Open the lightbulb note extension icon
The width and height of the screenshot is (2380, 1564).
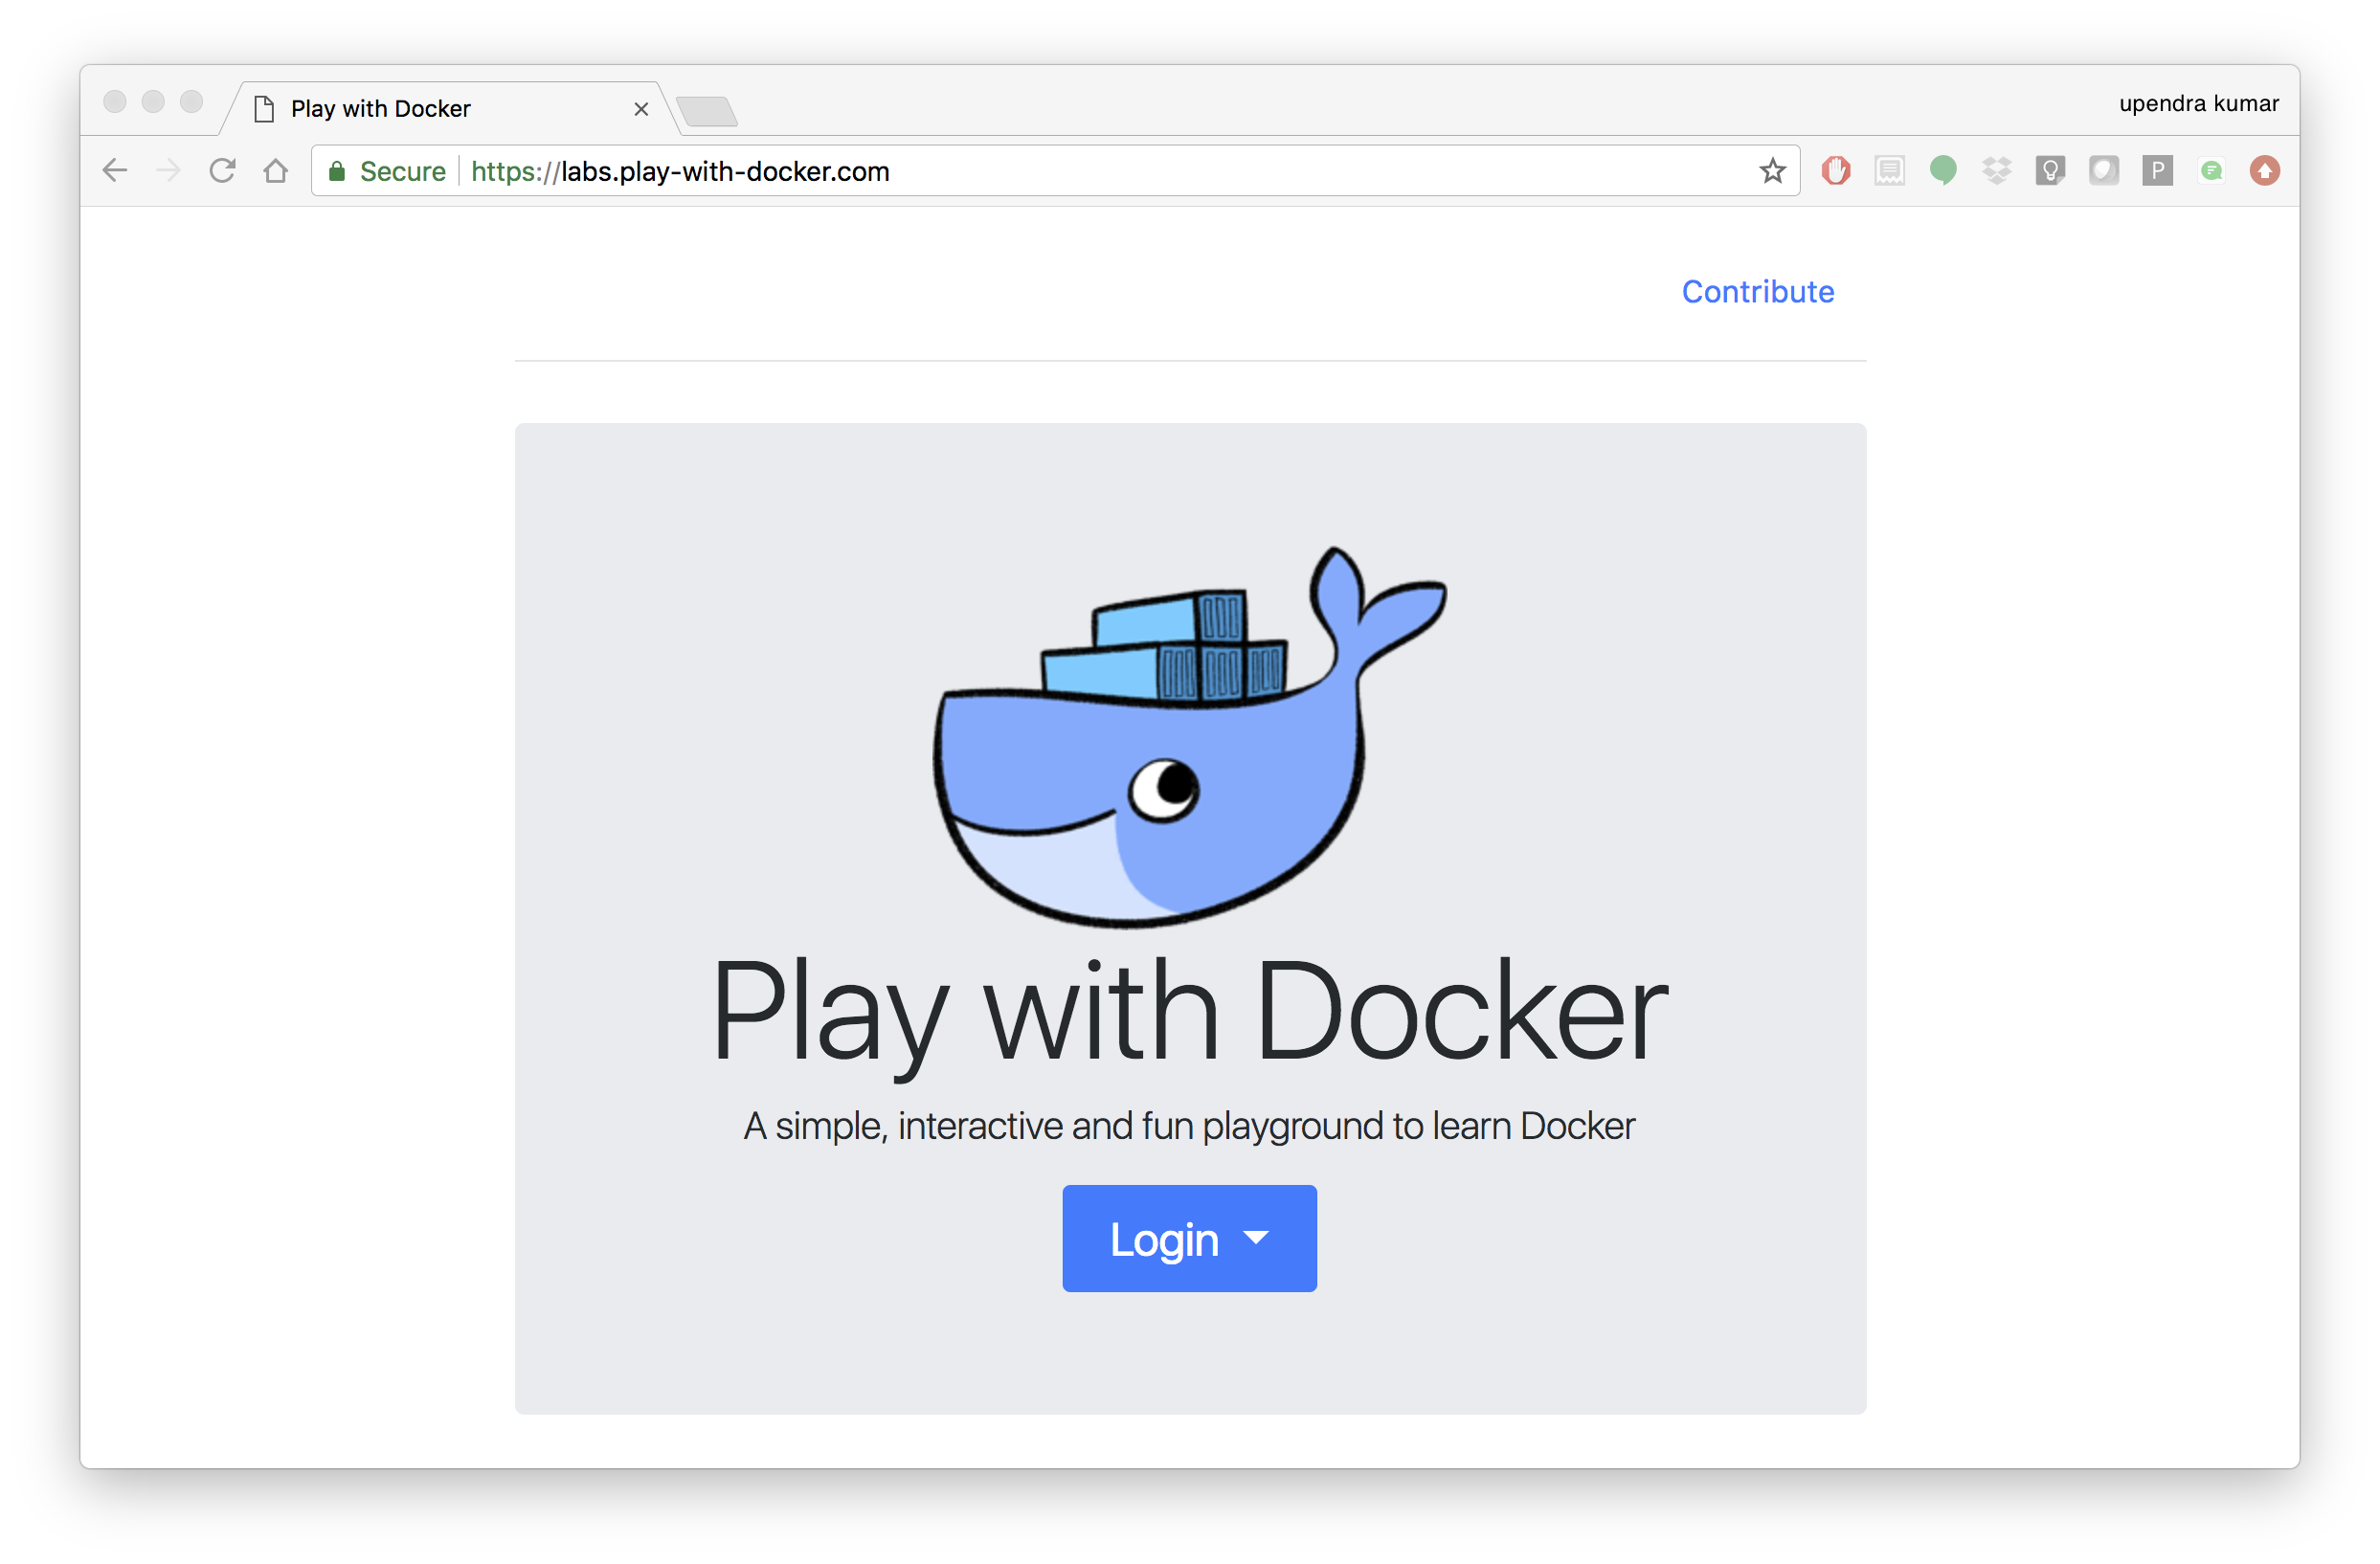2050,171
